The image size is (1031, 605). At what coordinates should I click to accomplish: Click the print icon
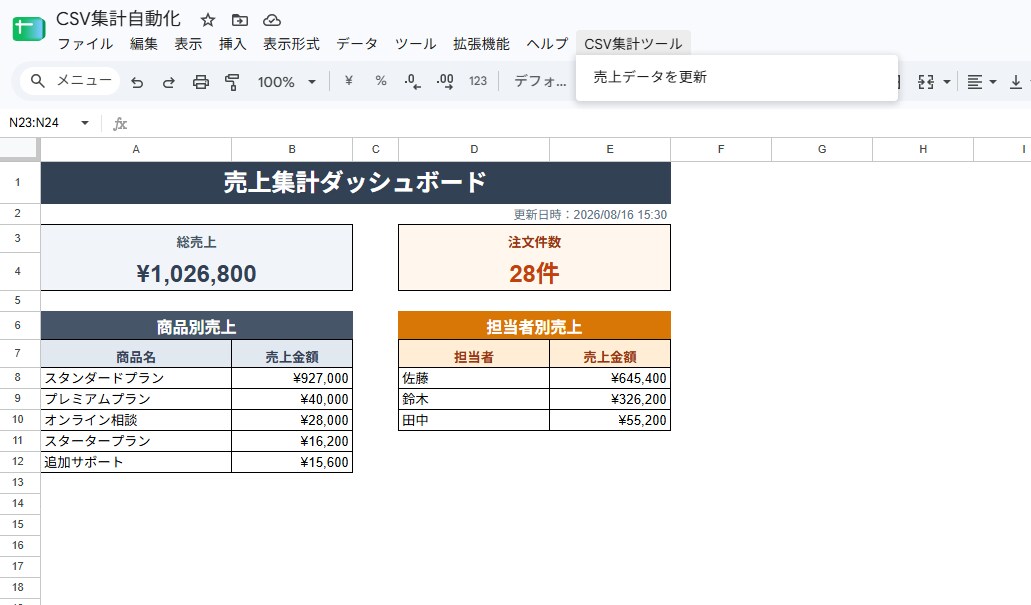pos(201,82)
